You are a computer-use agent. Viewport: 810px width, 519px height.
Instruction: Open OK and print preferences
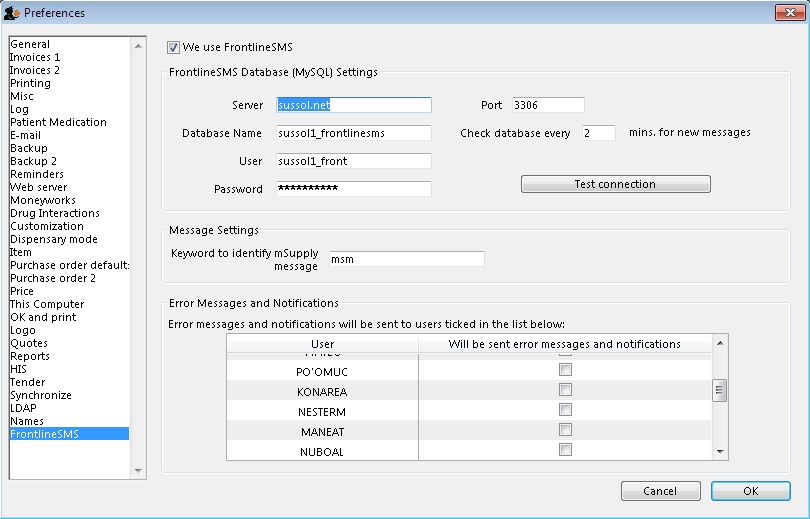click(69, 317)
